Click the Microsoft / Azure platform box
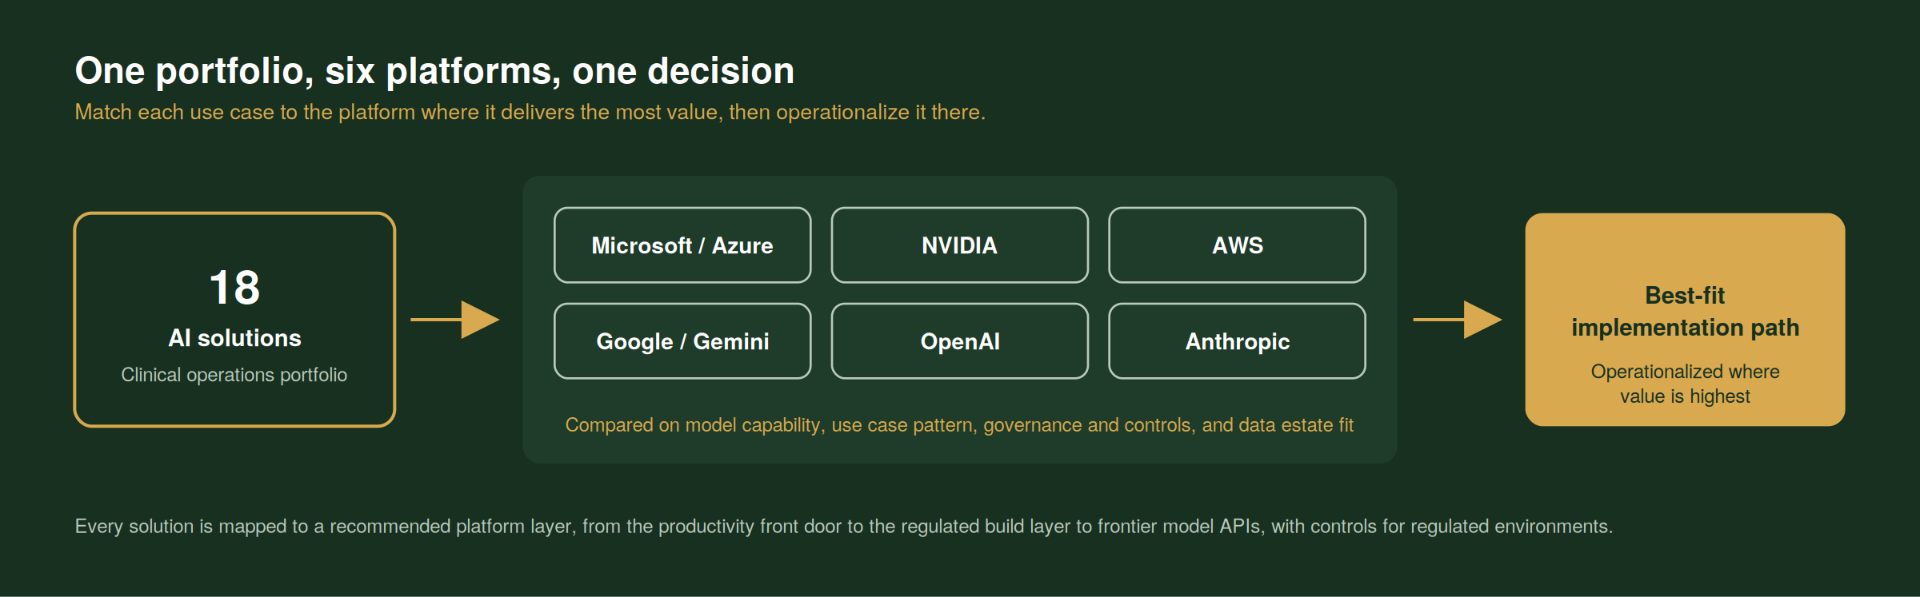This screenshot has height=597, width=1920. (682, 245)
